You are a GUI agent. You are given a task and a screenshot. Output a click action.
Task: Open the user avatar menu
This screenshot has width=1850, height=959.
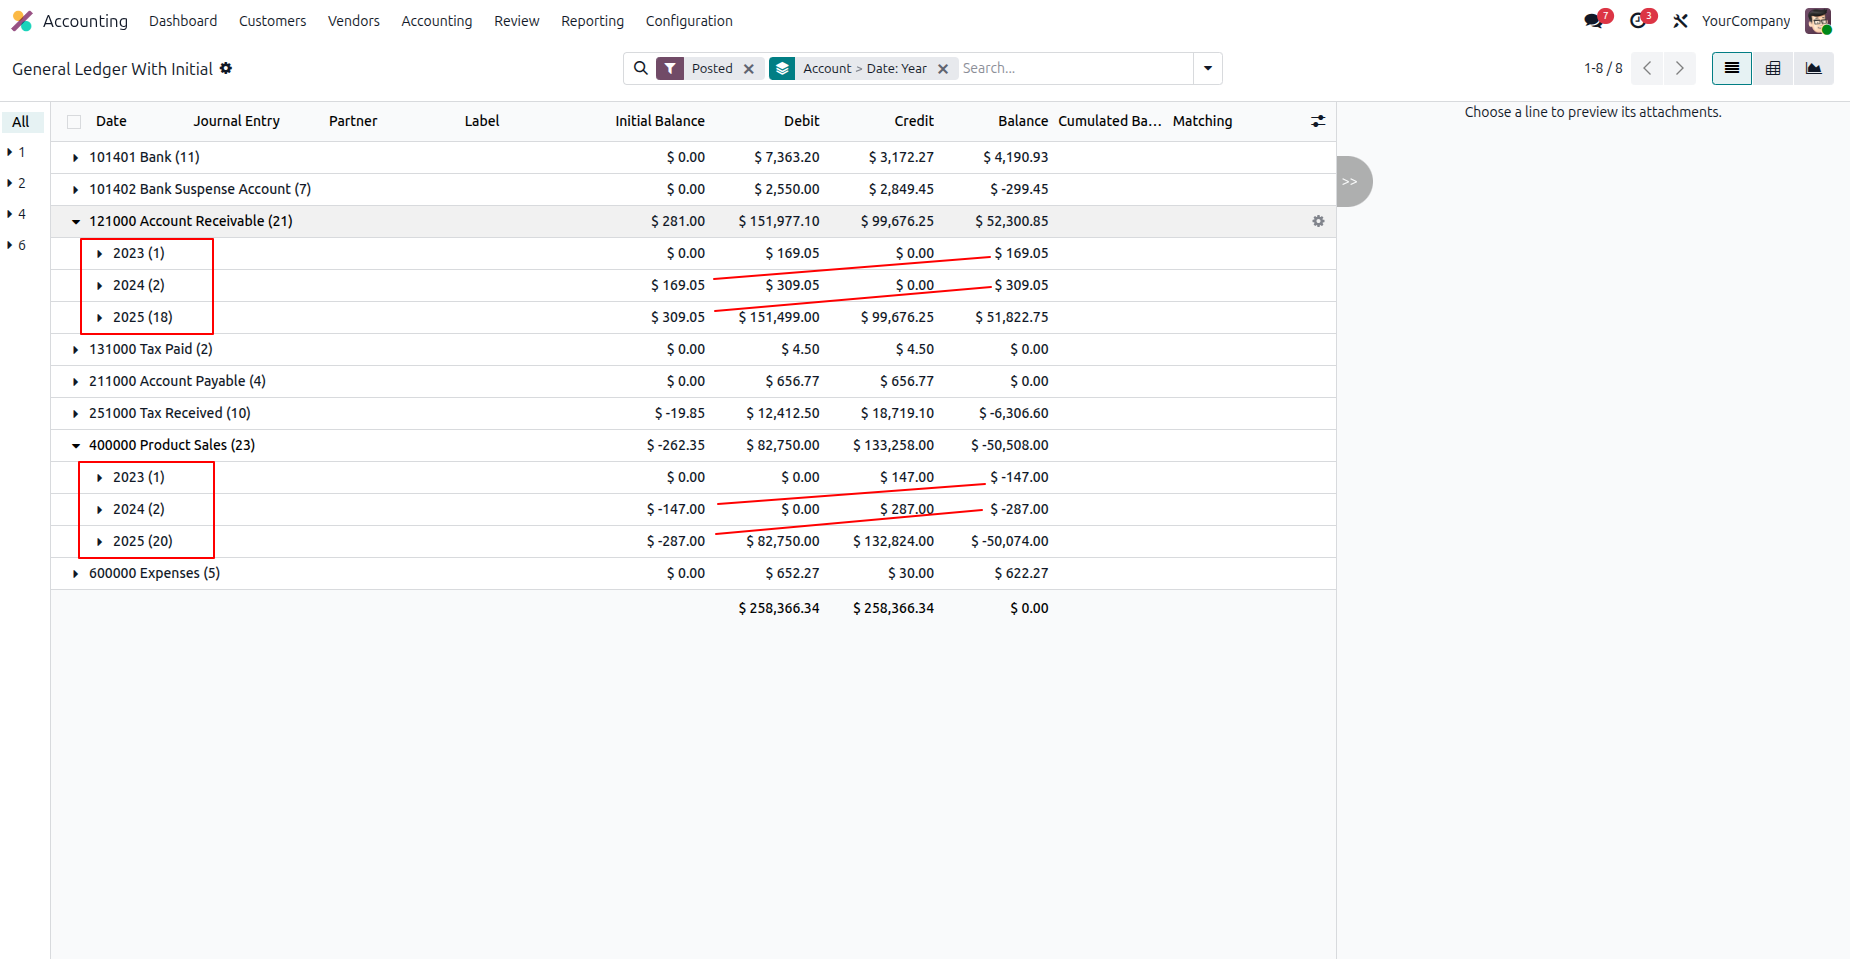pyautogui.click(x=1818, y=21)
